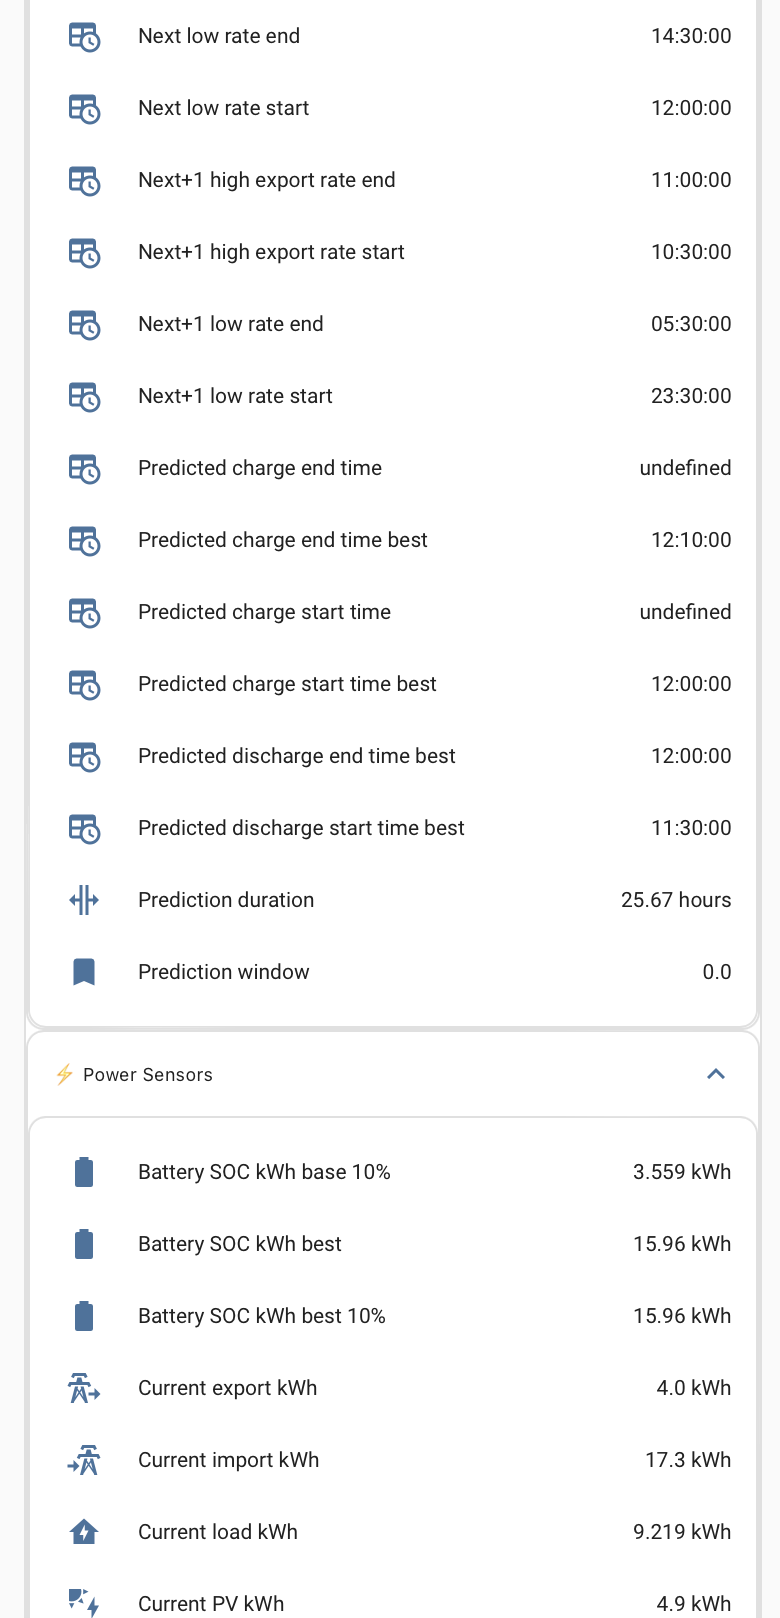Image resolution: width=780 pixels, height=1618 pixels.
Task: Open Predicted discharge start time best row
Action: [x=393, y=828]
